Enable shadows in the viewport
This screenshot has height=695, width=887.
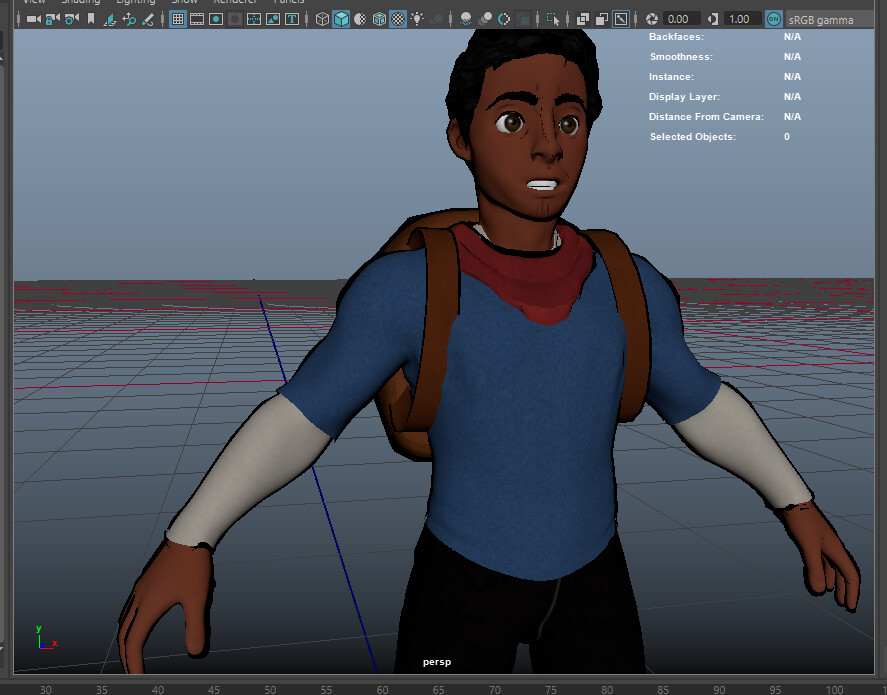click(465, 18)
